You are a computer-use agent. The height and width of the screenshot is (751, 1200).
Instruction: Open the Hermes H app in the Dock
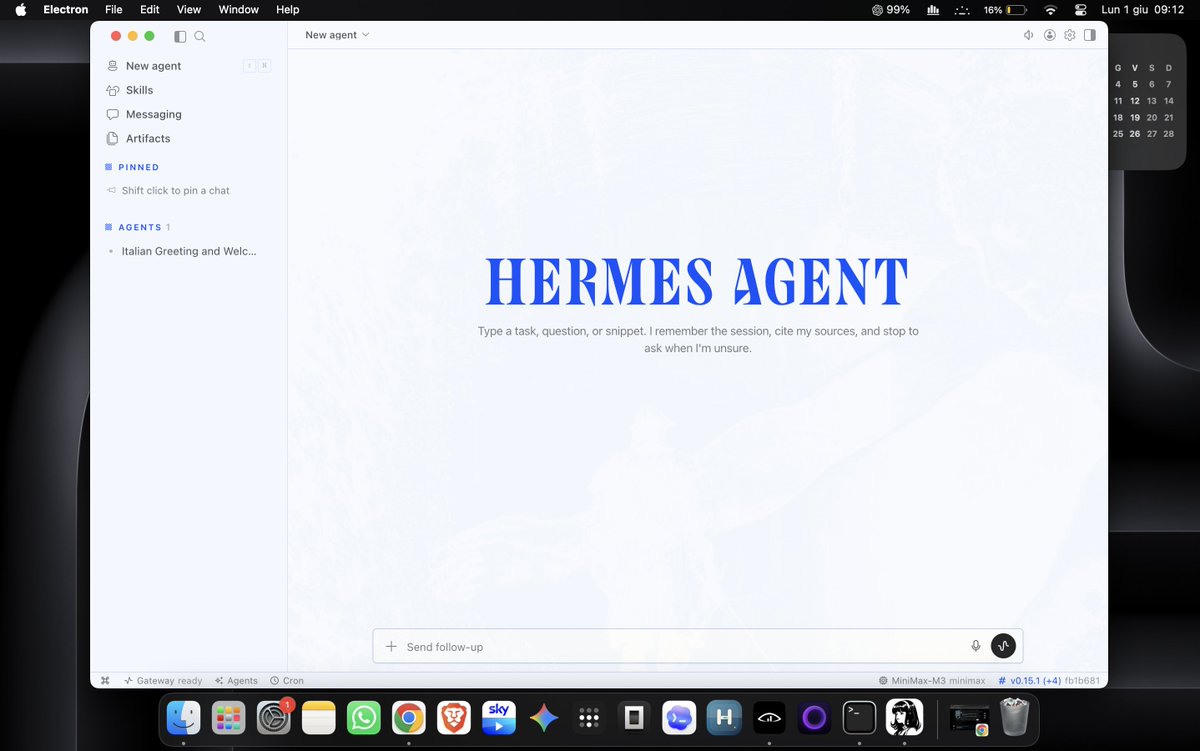click(724, 717)
